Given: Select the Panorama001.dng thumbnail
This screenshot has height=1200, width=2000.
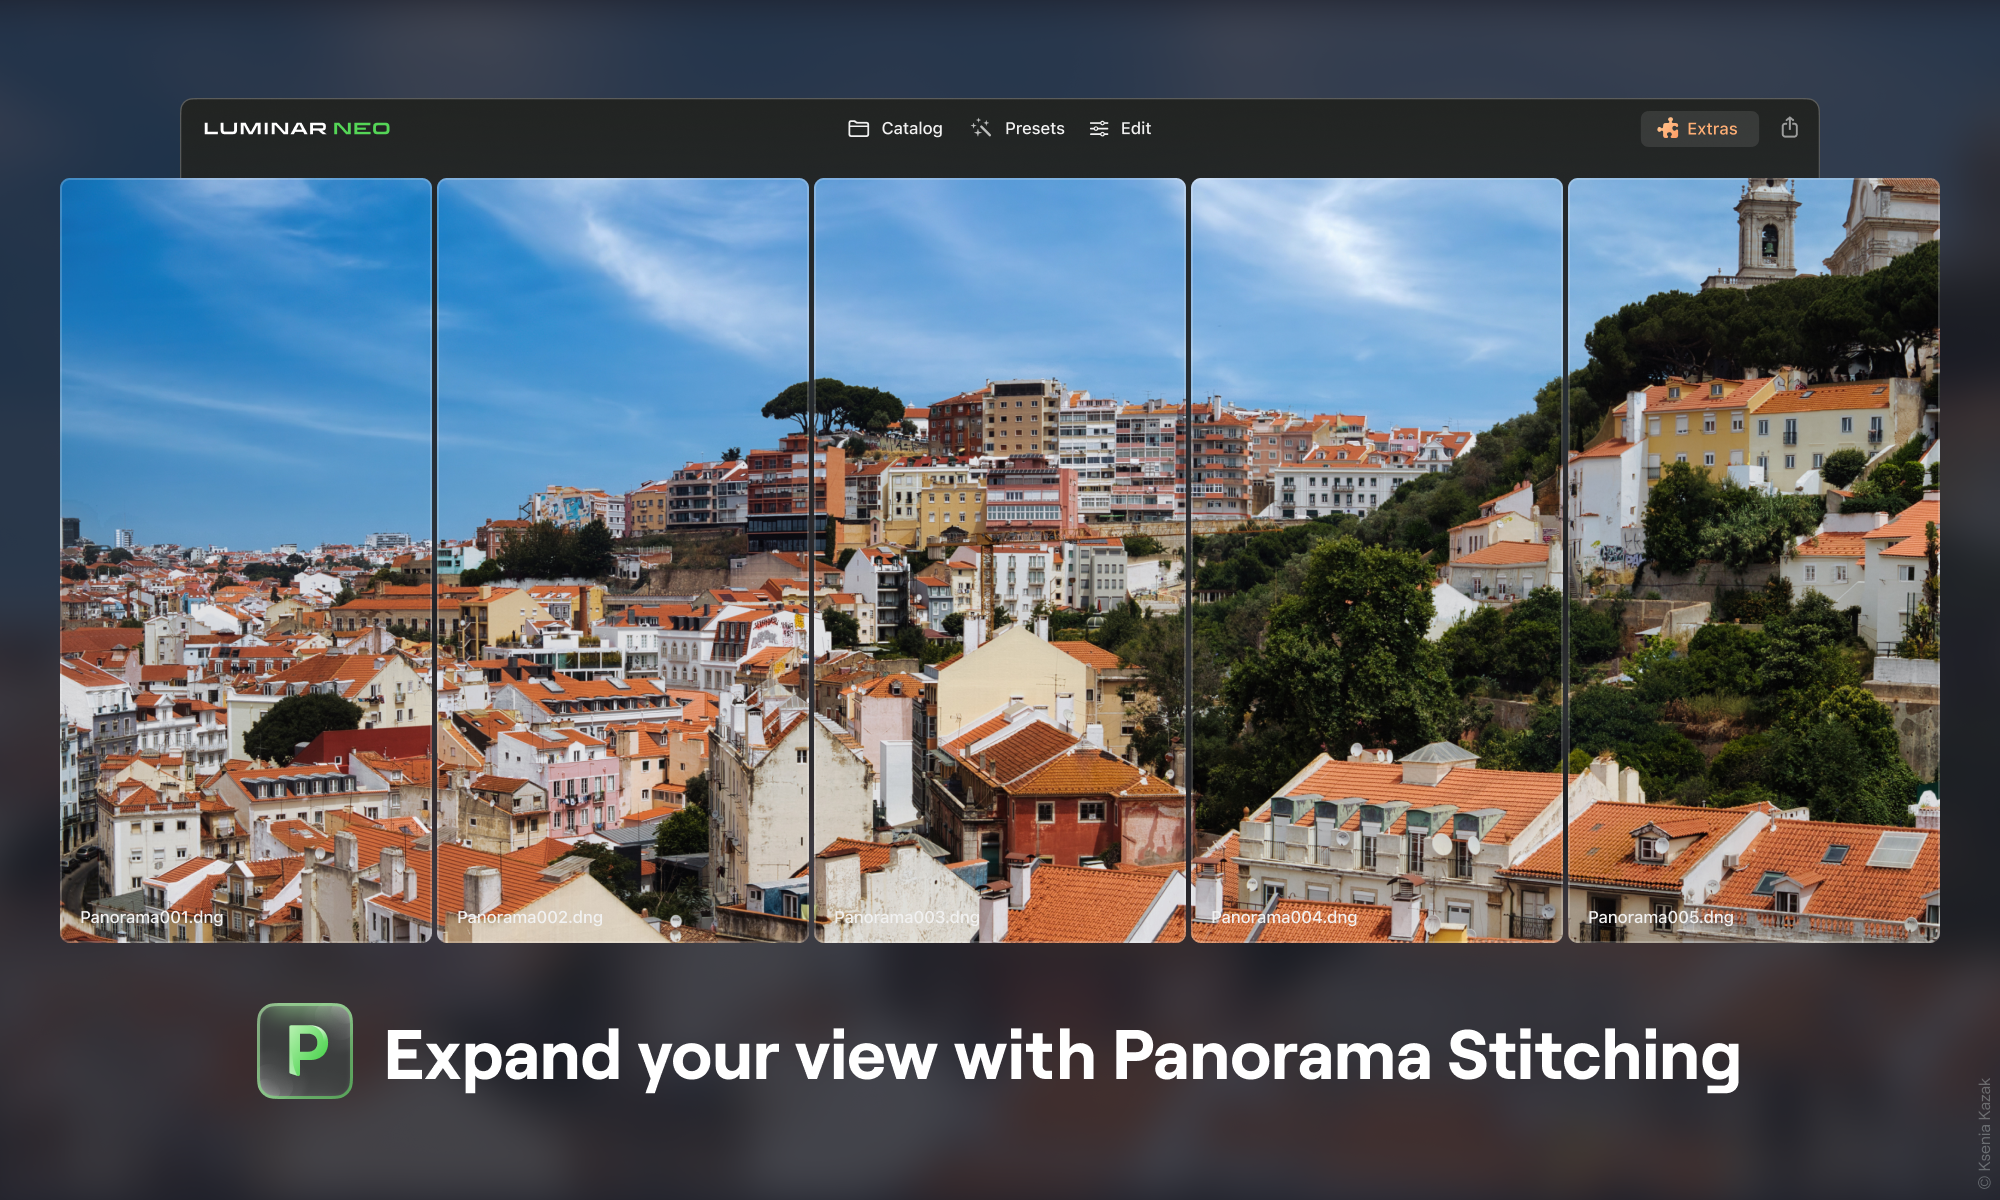Looking at the screenshot, I should pos(246,560).
